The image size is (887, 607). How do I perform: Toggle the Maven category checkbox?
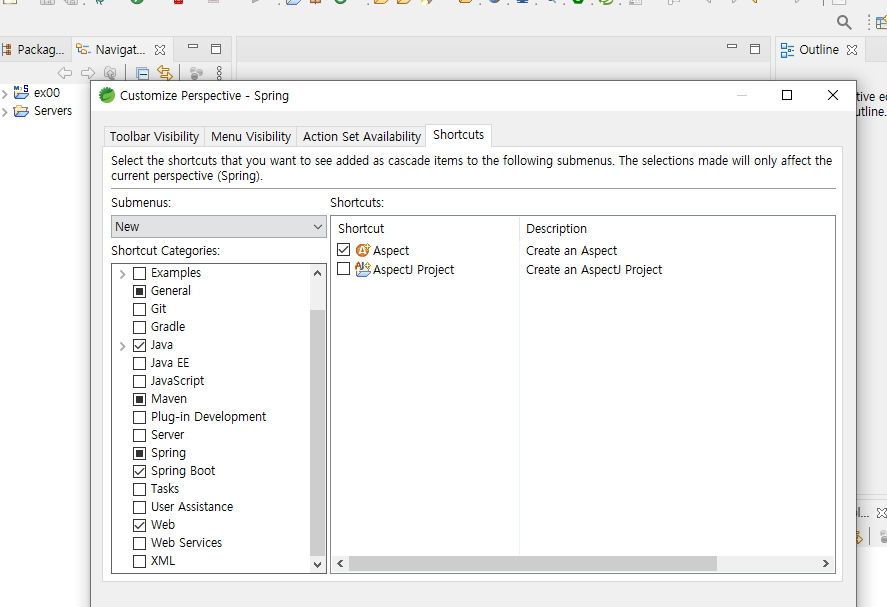pyautogui.click(x=139, y=399)
